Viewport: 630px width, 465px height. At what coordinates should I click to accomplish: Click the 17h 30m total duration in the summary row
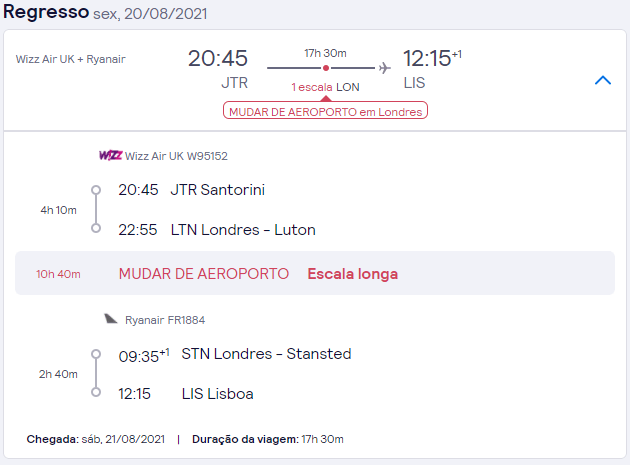pyautogui.click(x=325, y=51)
